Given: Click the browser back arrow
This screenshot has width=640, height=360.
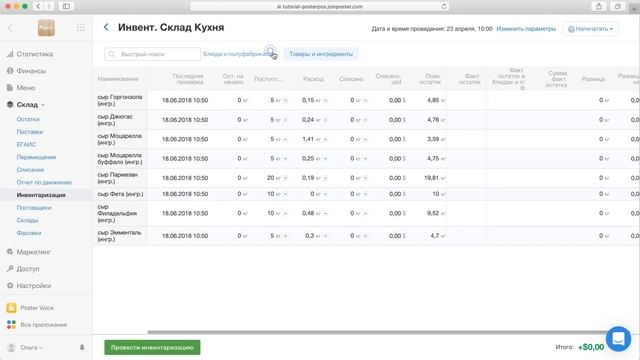Looking at the screenshot, I should [x=38, y=6].
